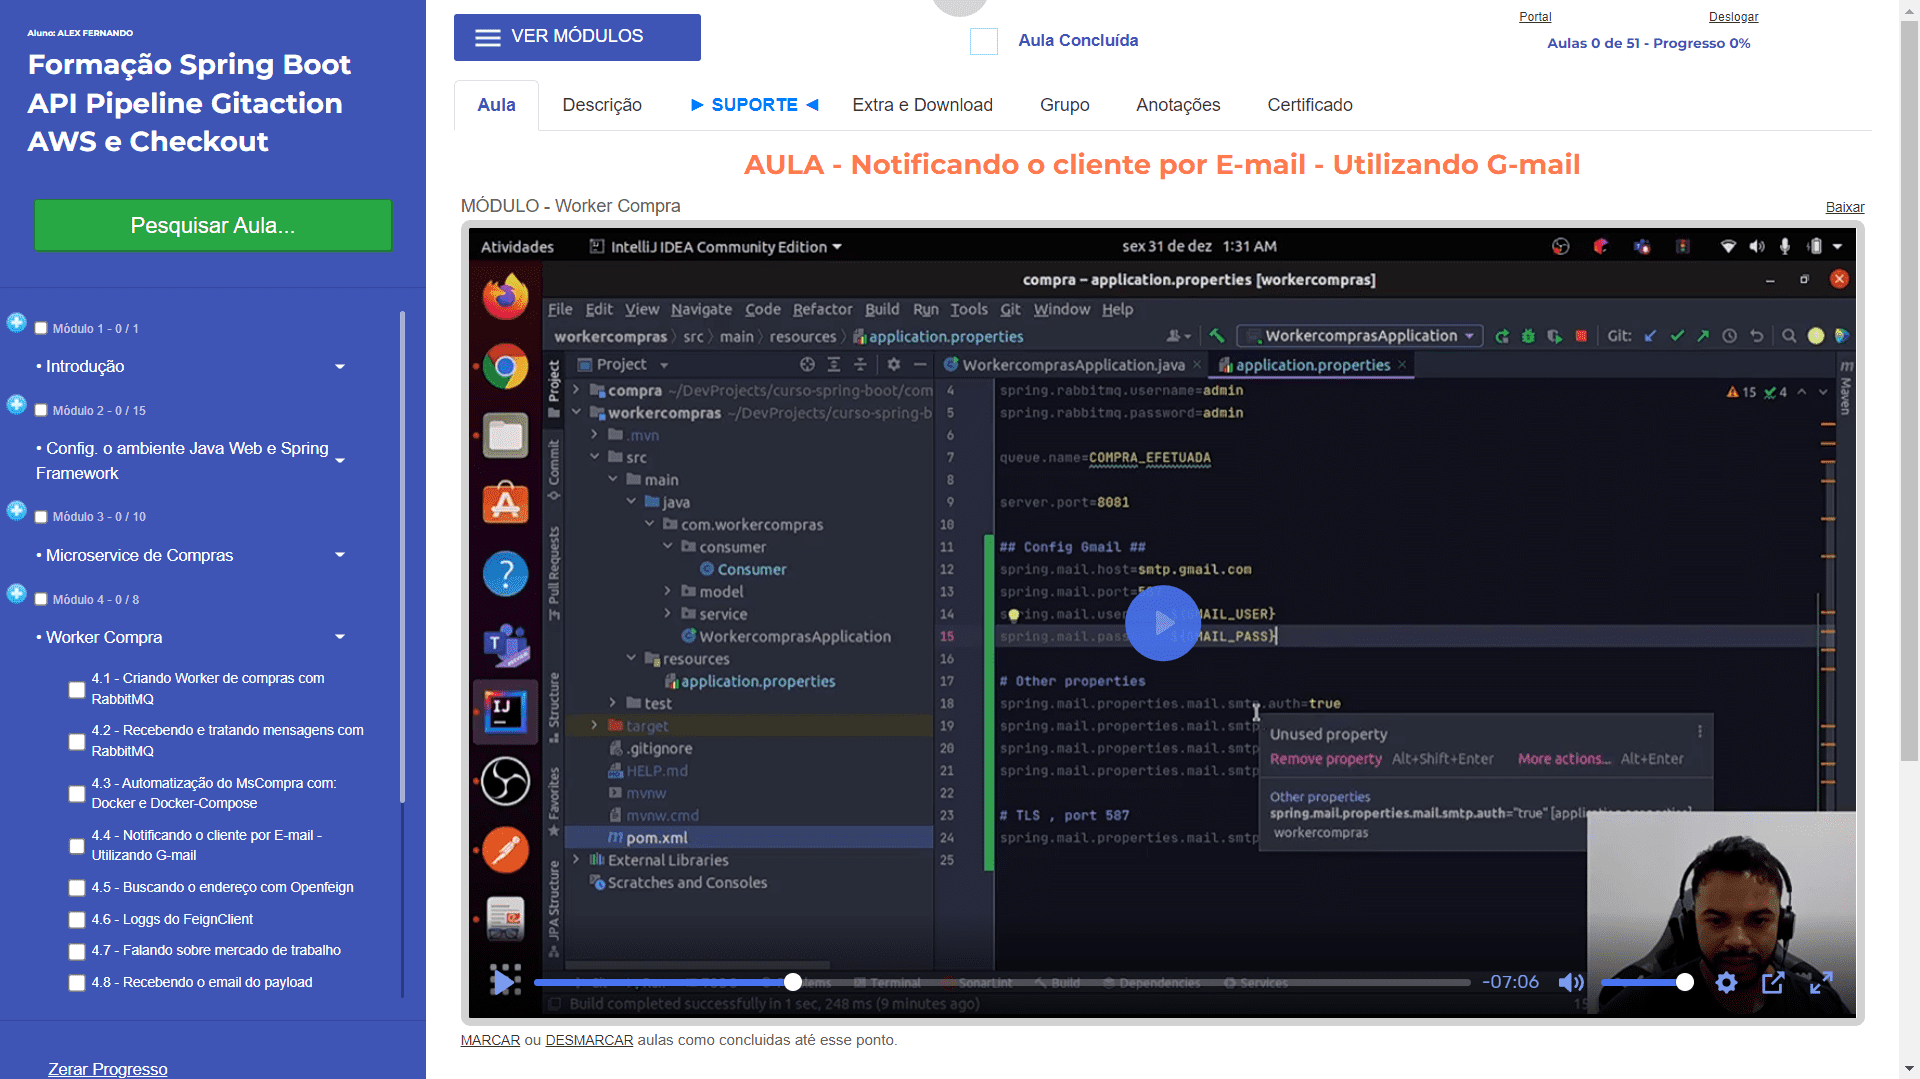Click the Help icon in the Ubuntu dock
1920x1079 pixels.
point(505,574)
